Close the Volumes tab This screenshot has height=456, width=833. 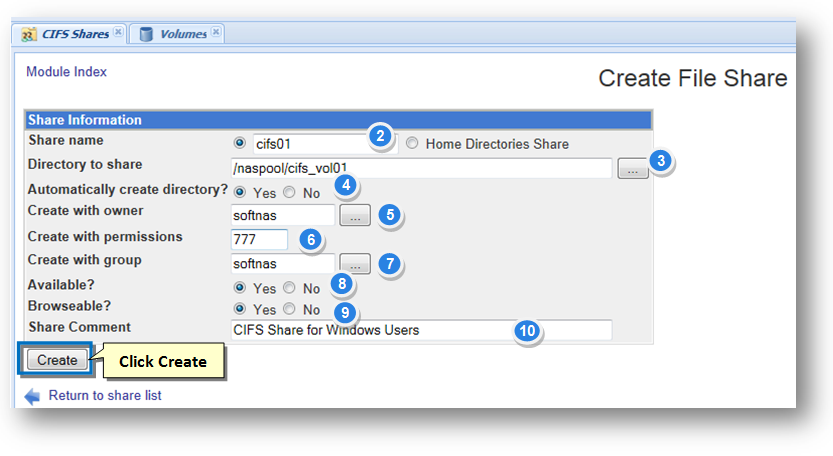(215, 32)
